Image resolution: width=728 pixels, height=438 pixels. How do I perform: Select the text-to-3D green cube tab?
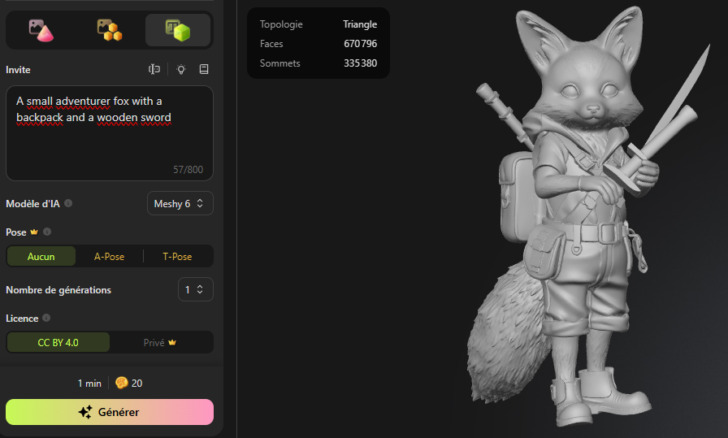click(178, 31)
